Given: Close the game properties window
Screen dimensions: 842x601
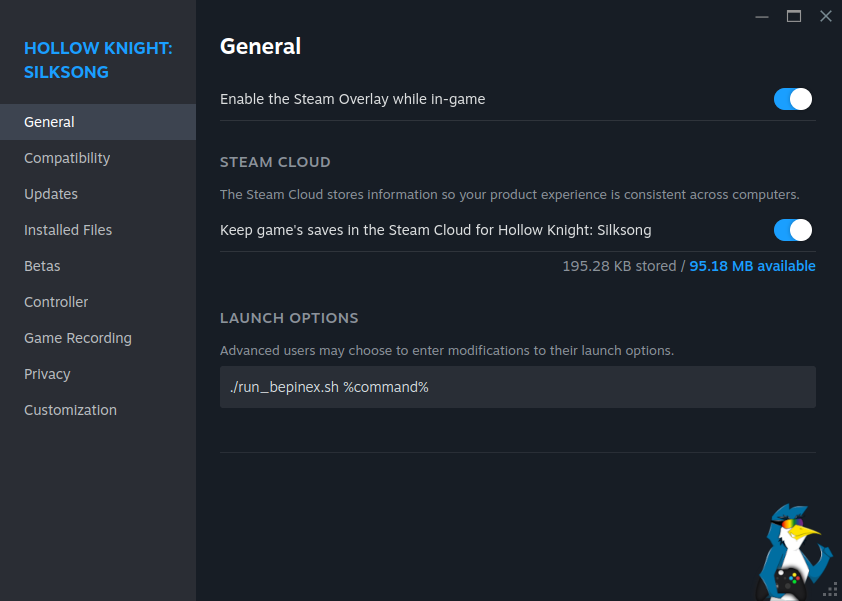Looking at the screenshot, I should pos(825,16).
